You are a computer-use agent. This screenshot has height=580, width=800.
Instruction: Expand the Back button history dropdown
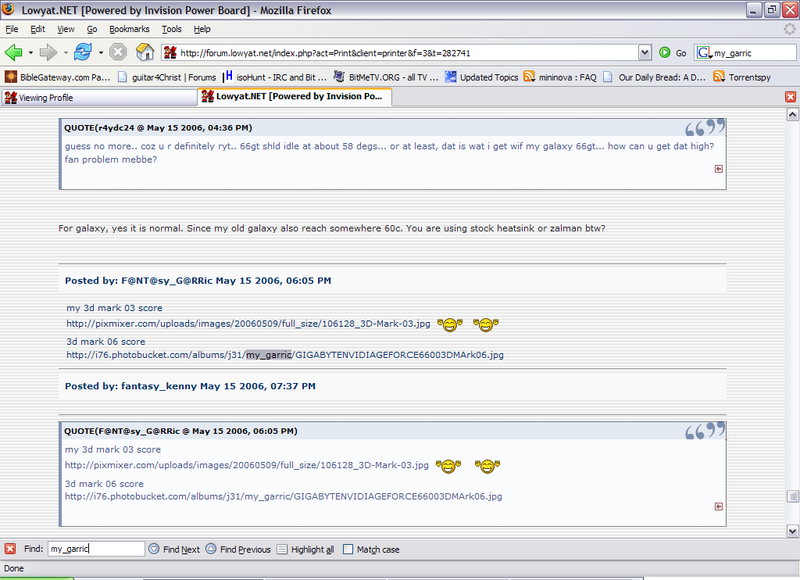click(x=31, y=52)
